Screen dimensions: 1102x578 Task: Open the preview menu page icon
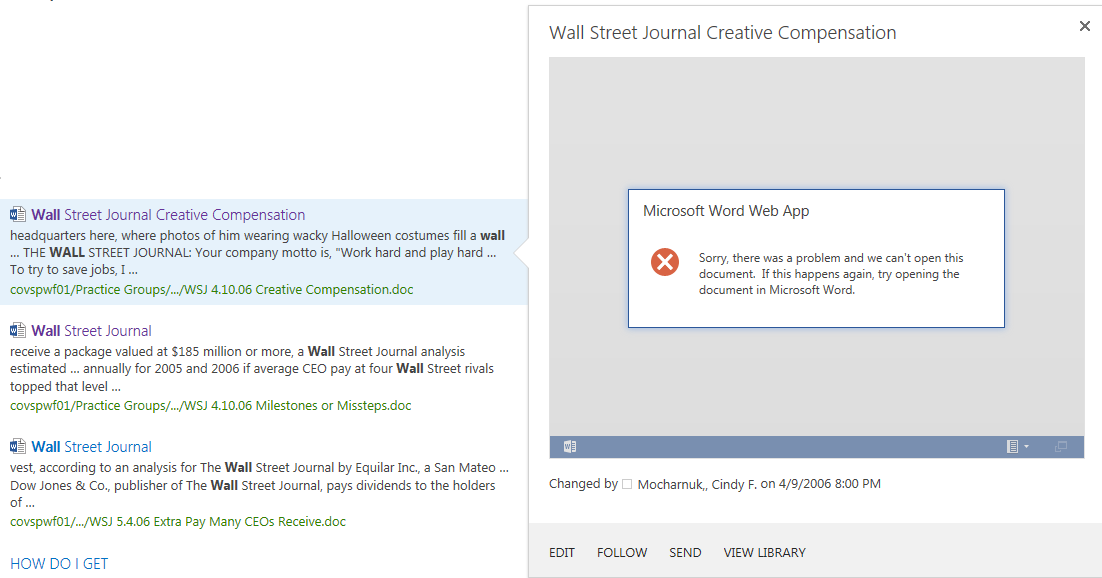click(x=1012, y=447)
